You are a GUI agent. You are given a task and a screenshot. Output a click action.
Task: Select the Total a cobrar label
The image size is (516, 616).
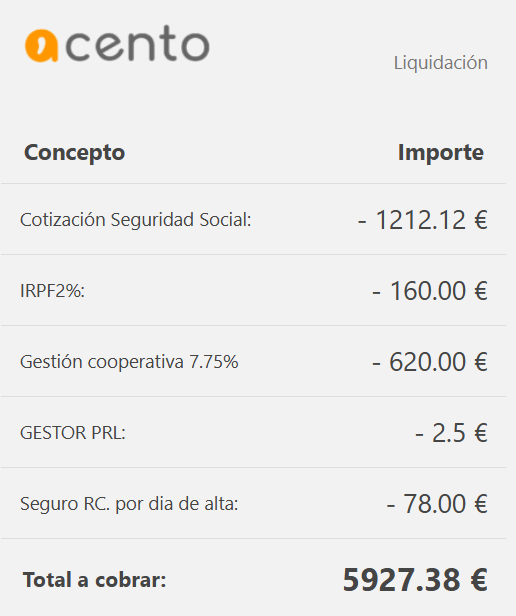click(x=95, y=580)
